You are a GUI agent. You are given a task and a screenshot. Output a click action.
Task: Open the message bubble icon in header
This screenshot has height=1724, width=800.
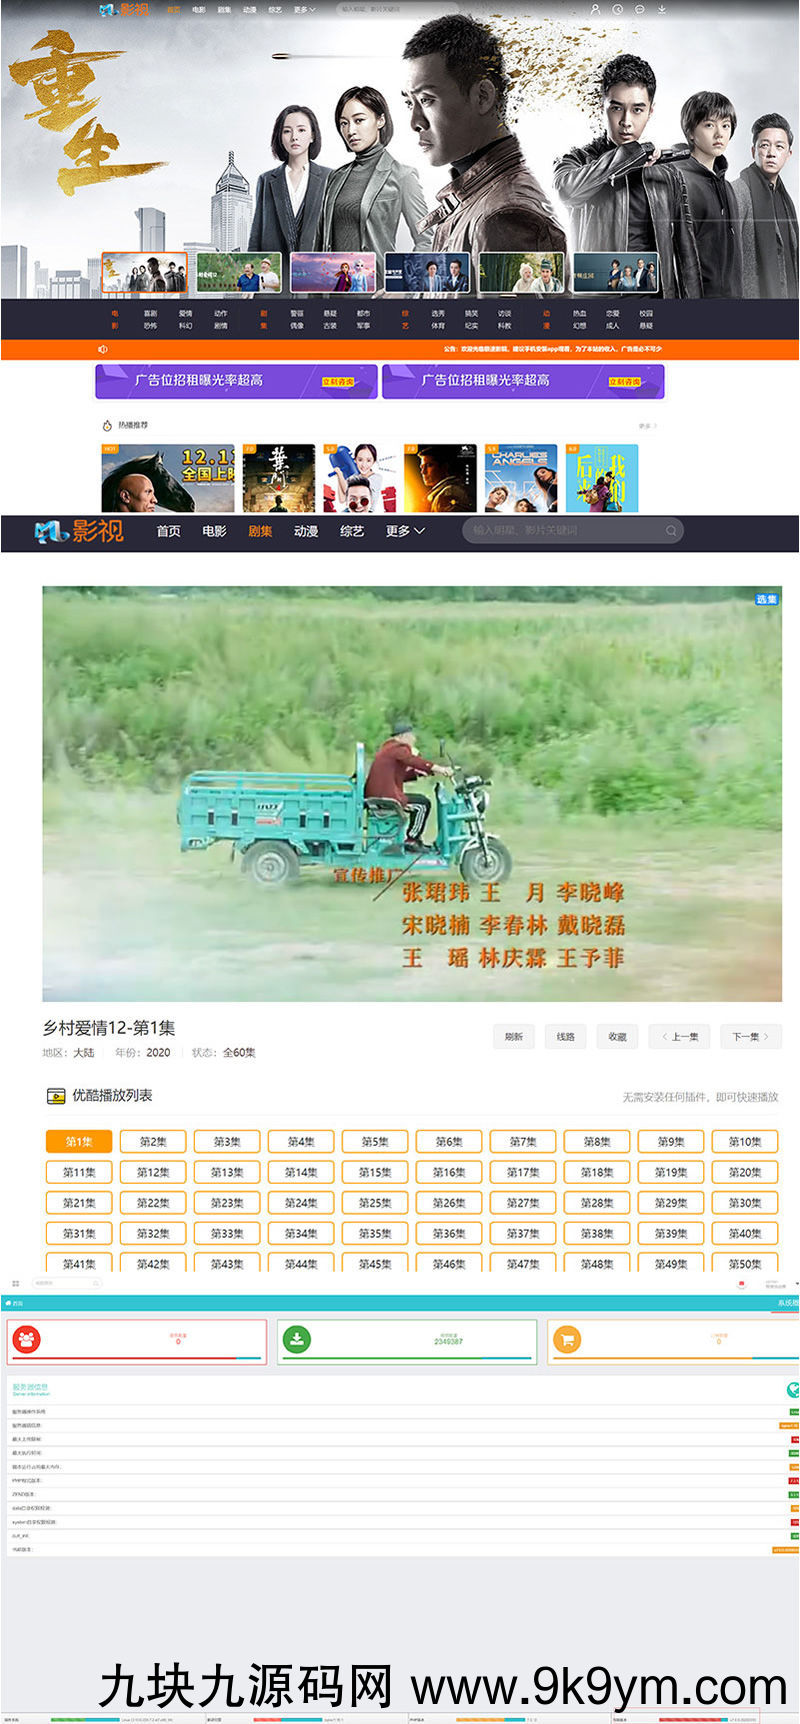[639, 9]
